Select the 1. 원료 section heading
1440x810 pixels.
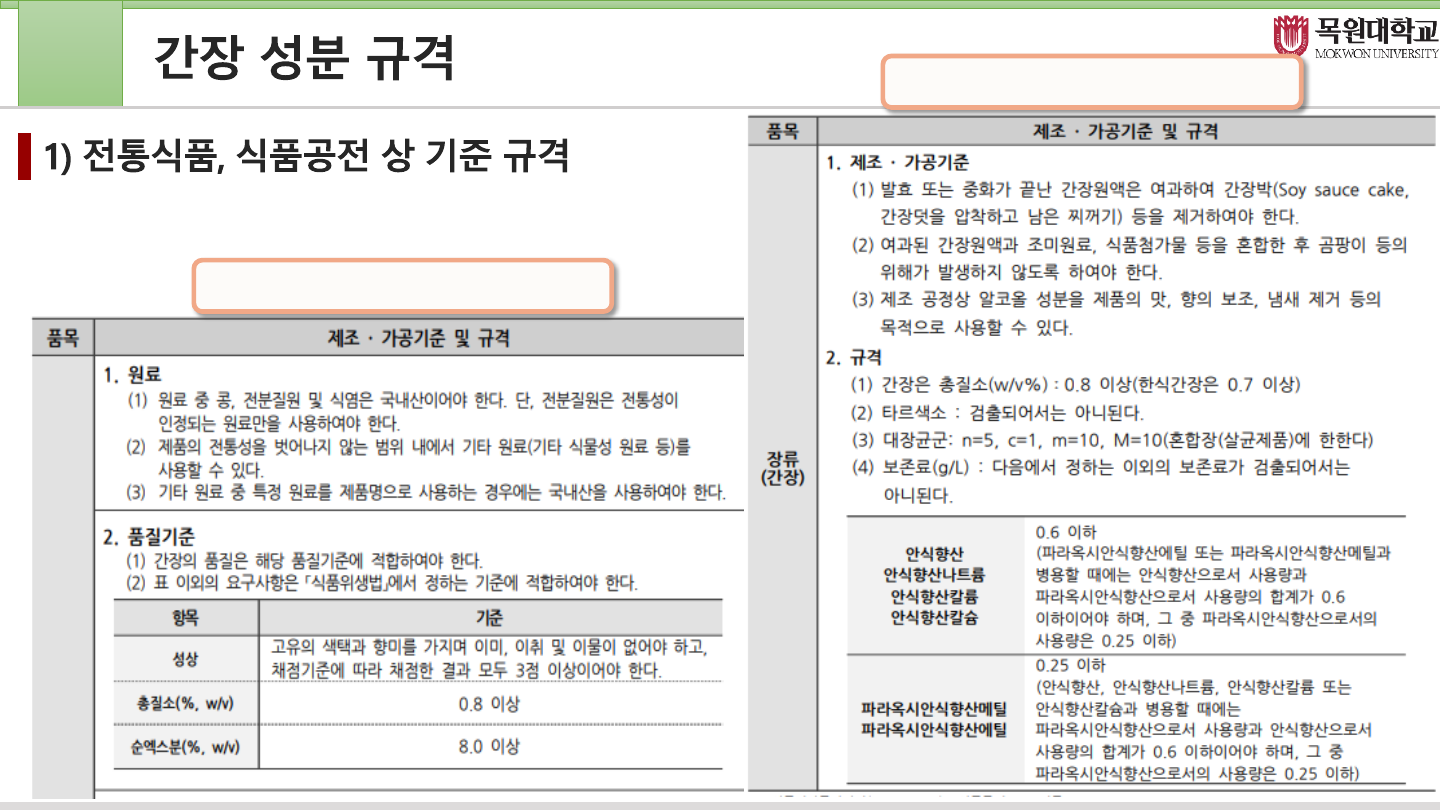(132, 375)
